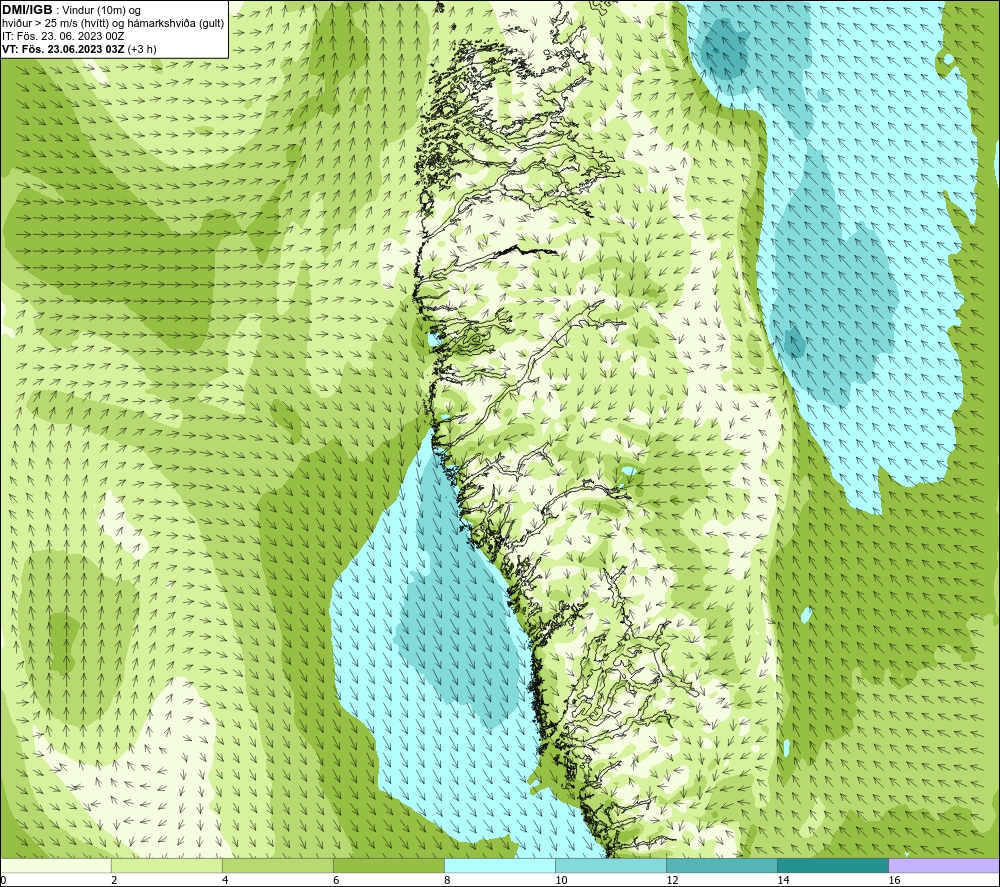1000x887 pixels.
Task: Click the legend scale label '16'
Action: click(x=894, y=881)
